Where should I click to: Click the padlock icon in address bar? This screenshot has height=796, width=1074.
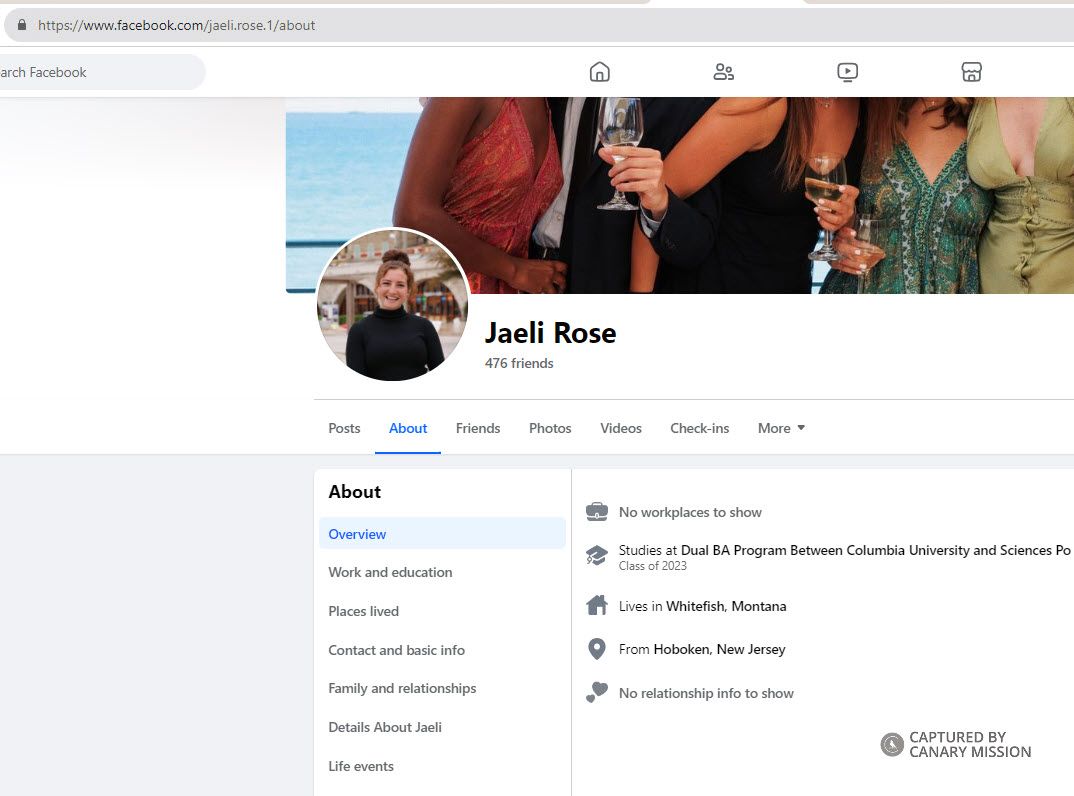22,25
